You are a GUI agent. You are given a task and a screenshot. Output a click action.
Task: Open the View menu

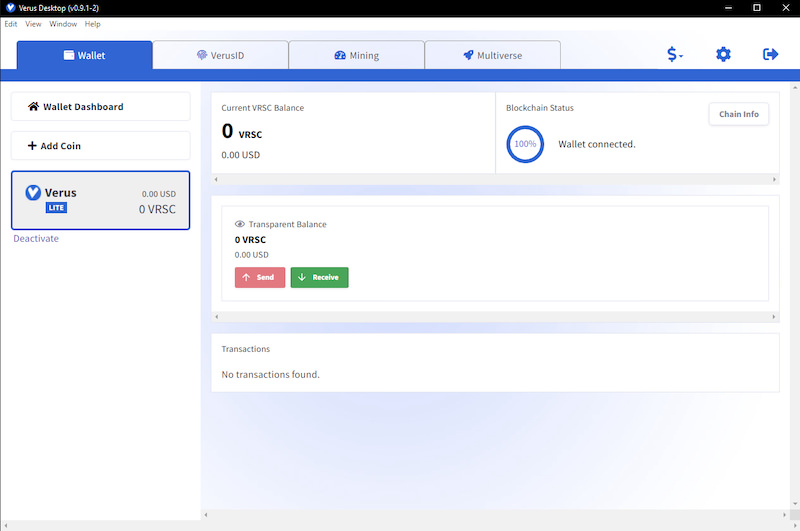pos(33,24)
